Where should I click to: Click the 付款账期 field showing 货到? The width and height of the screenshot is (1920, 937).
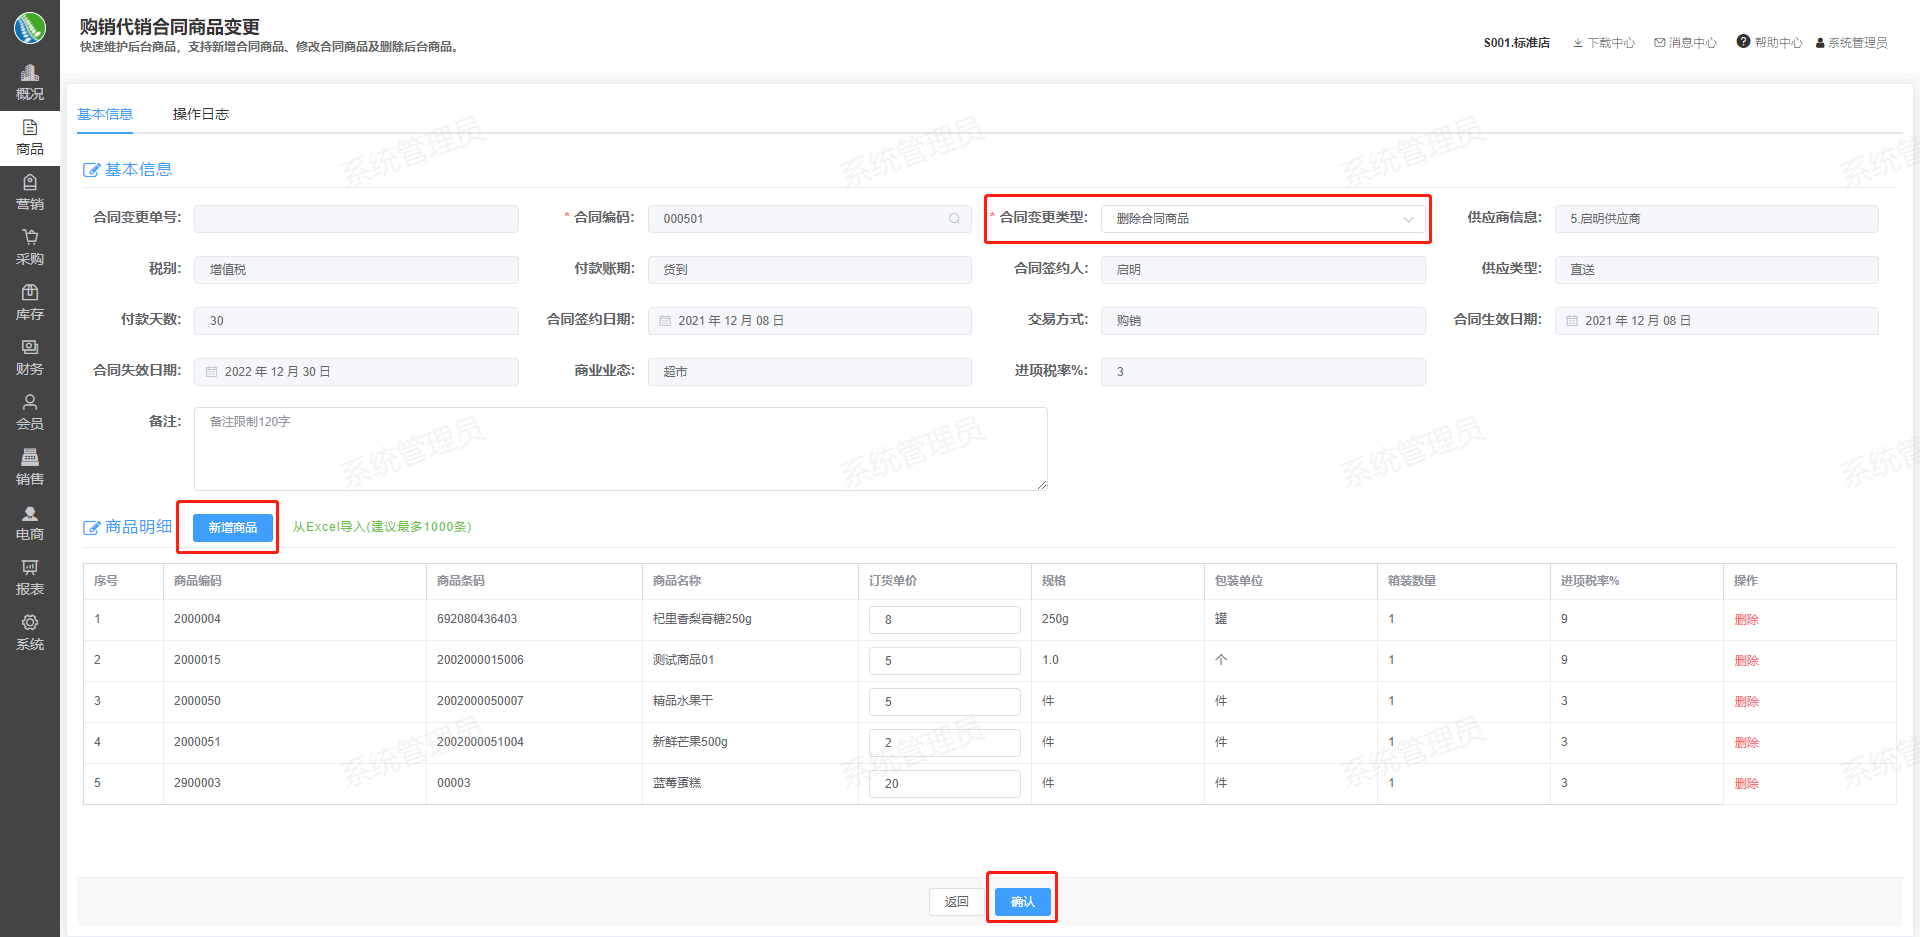tap(810, 270)
